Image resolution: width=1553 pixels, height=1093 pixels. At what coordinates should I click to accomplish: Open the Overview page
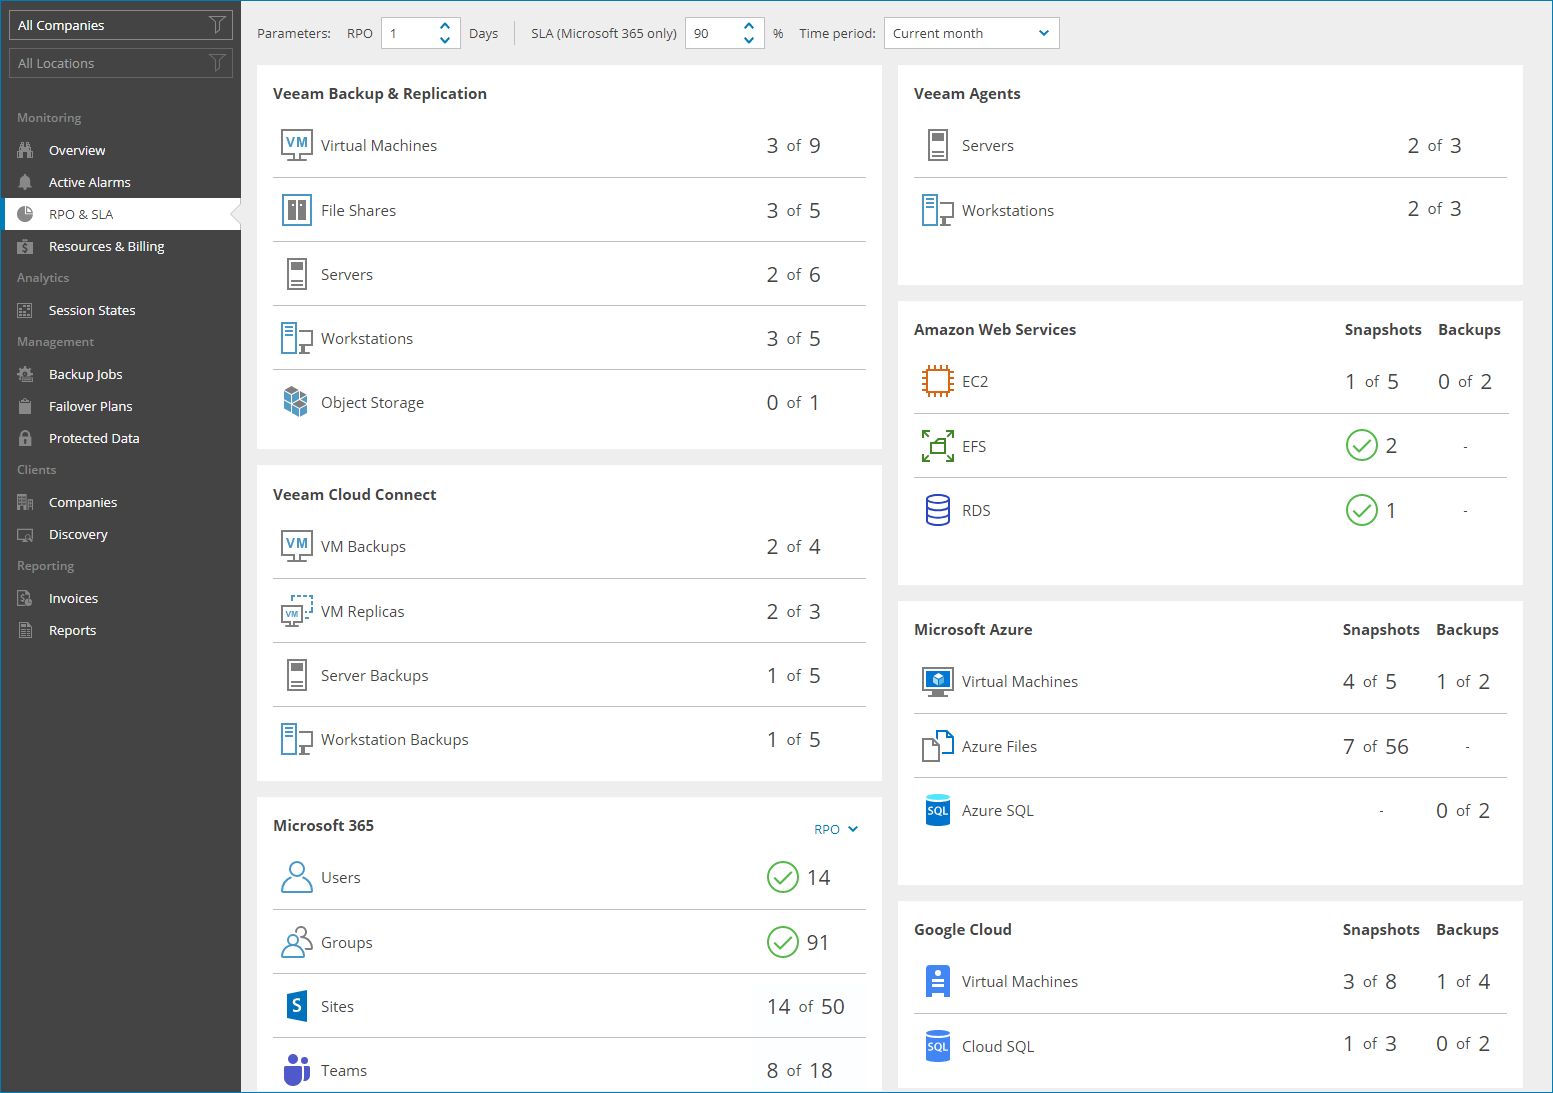click(x=121, y=150)
